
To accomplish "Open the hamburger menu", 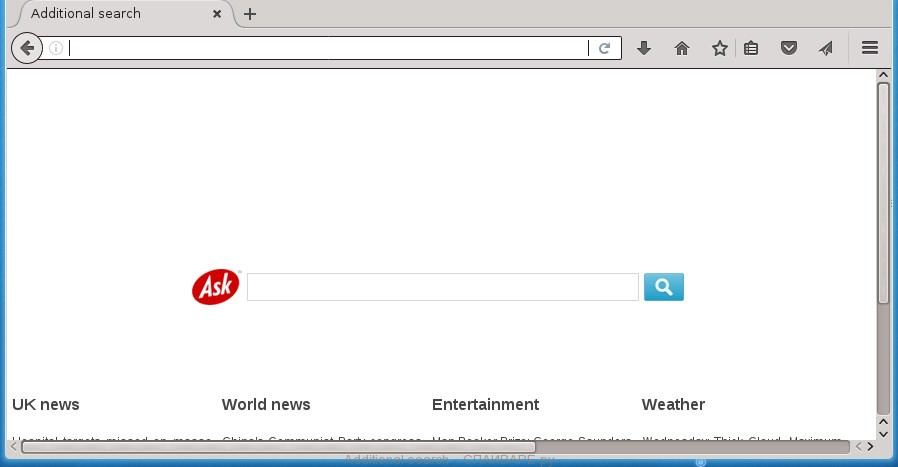I will 869,48.
